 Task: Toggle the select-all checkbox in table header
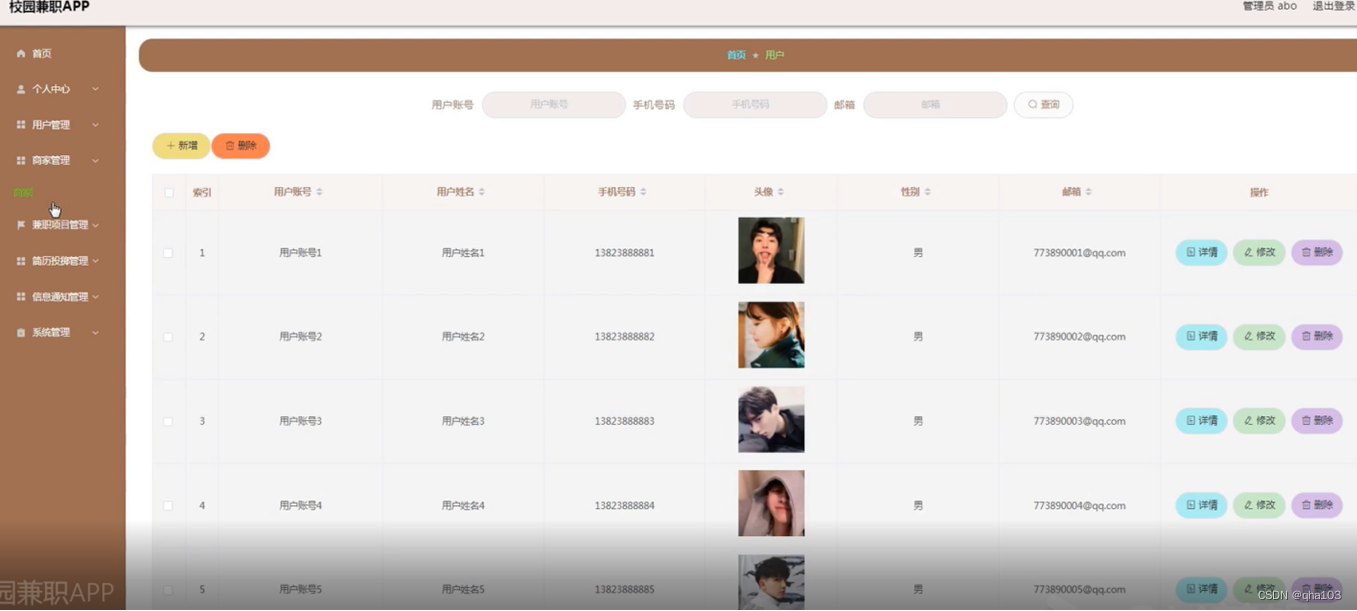[x=168, y=192]
